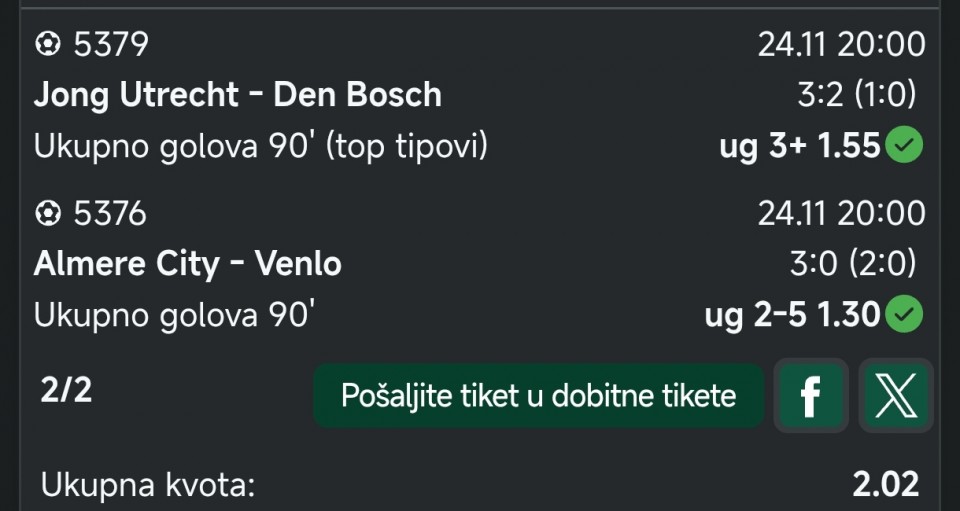Viewport: 960px width, 511px height.
Task: Click the 3:2 (1:0) match result
Action: pyautogui.click(x=856, y=95)
